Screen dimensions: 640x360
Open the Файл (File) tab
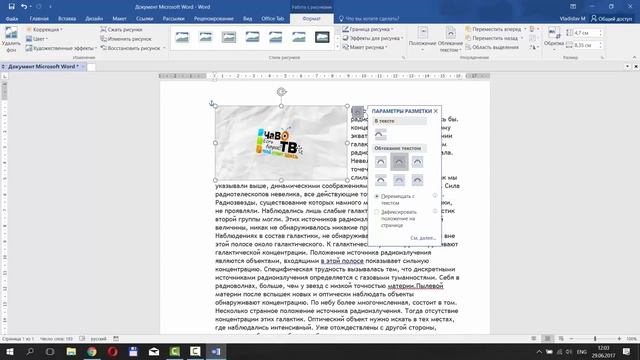(x=11, y=19)
